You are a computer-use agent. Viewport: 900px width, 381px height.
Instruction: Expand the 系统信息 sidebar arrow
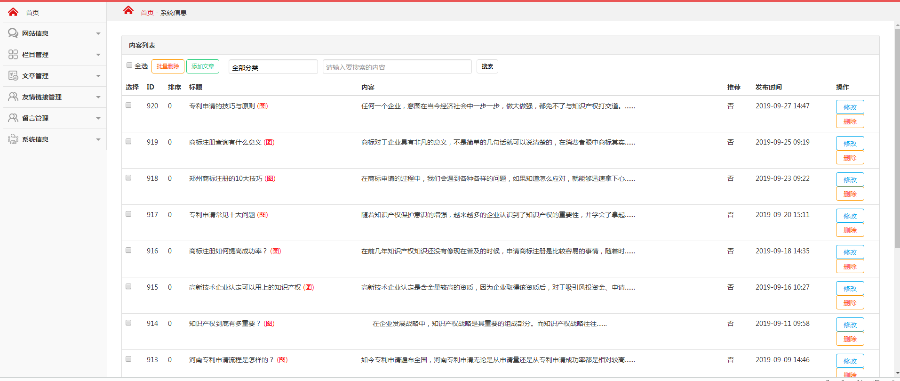pyautogui.click(x=98, y=140)
